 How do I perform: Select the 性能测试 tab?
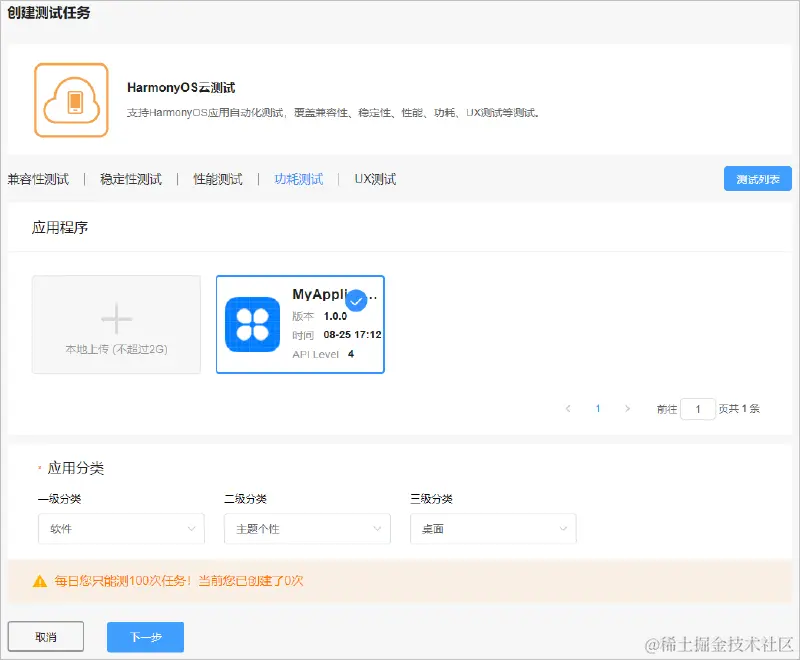click(x=216, y=178)
